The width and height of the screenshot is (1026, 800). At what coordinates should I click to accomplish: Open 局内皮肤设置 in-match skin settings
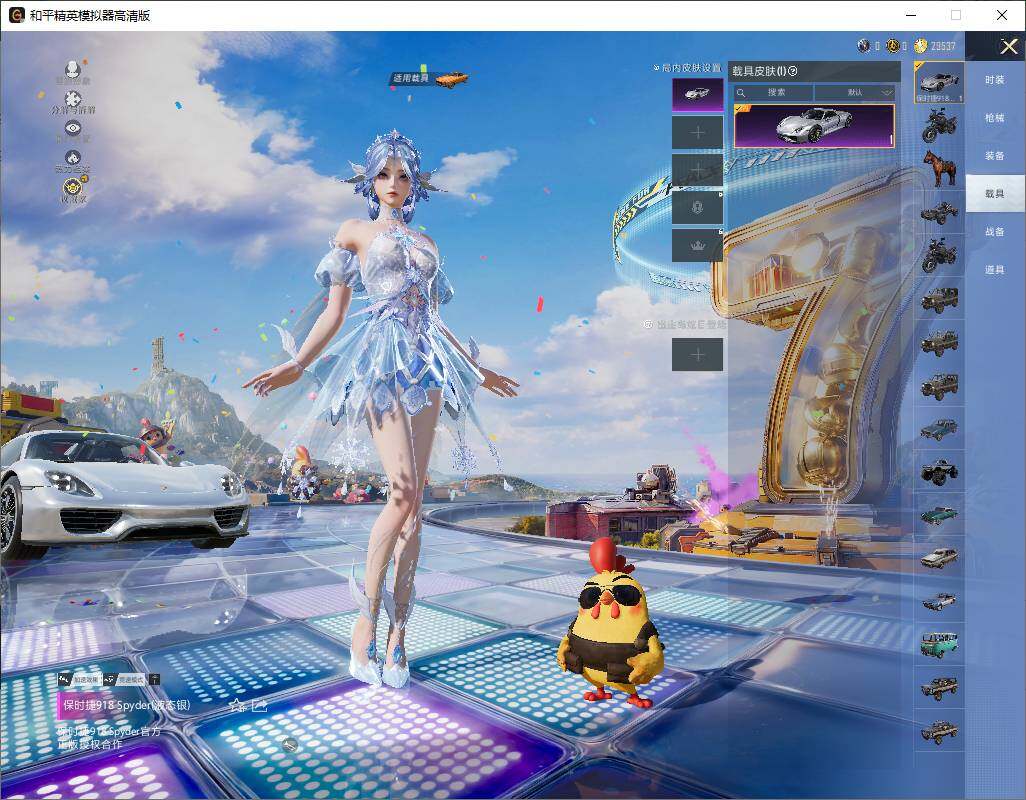(x=688, y=67)
